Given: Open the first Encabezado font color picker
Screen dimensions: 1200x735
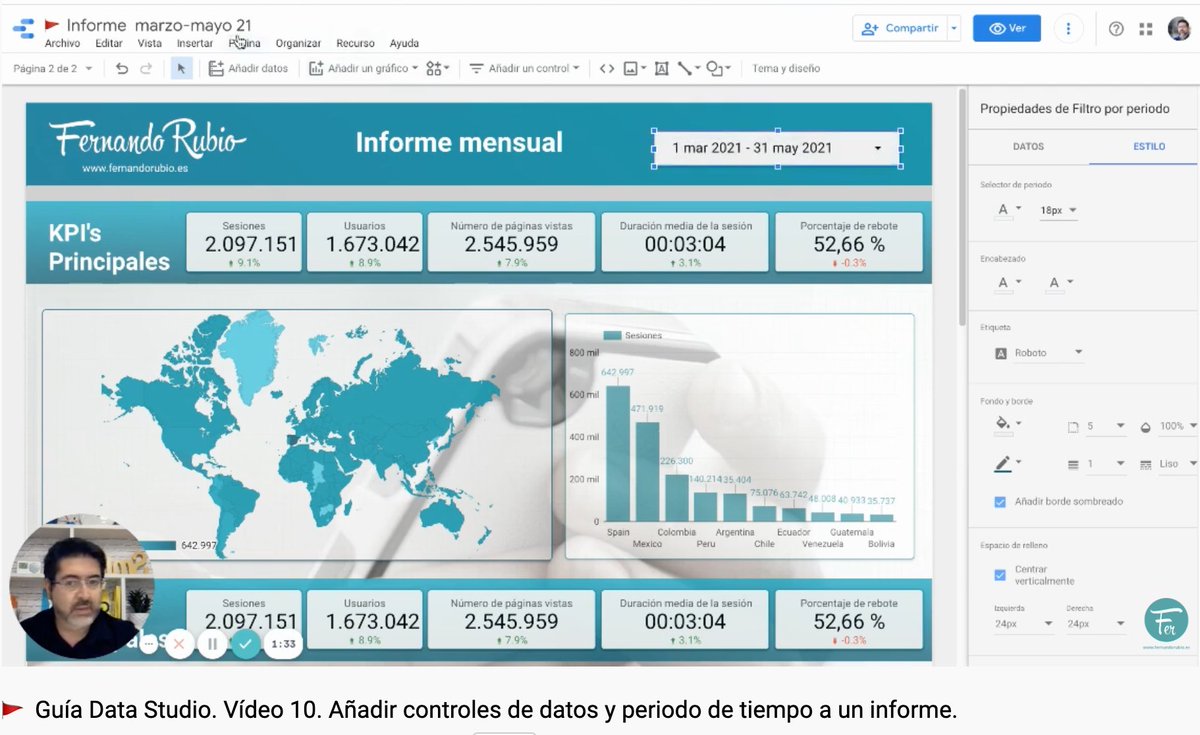Looking at the screenshot, I should pos(1008,283).
